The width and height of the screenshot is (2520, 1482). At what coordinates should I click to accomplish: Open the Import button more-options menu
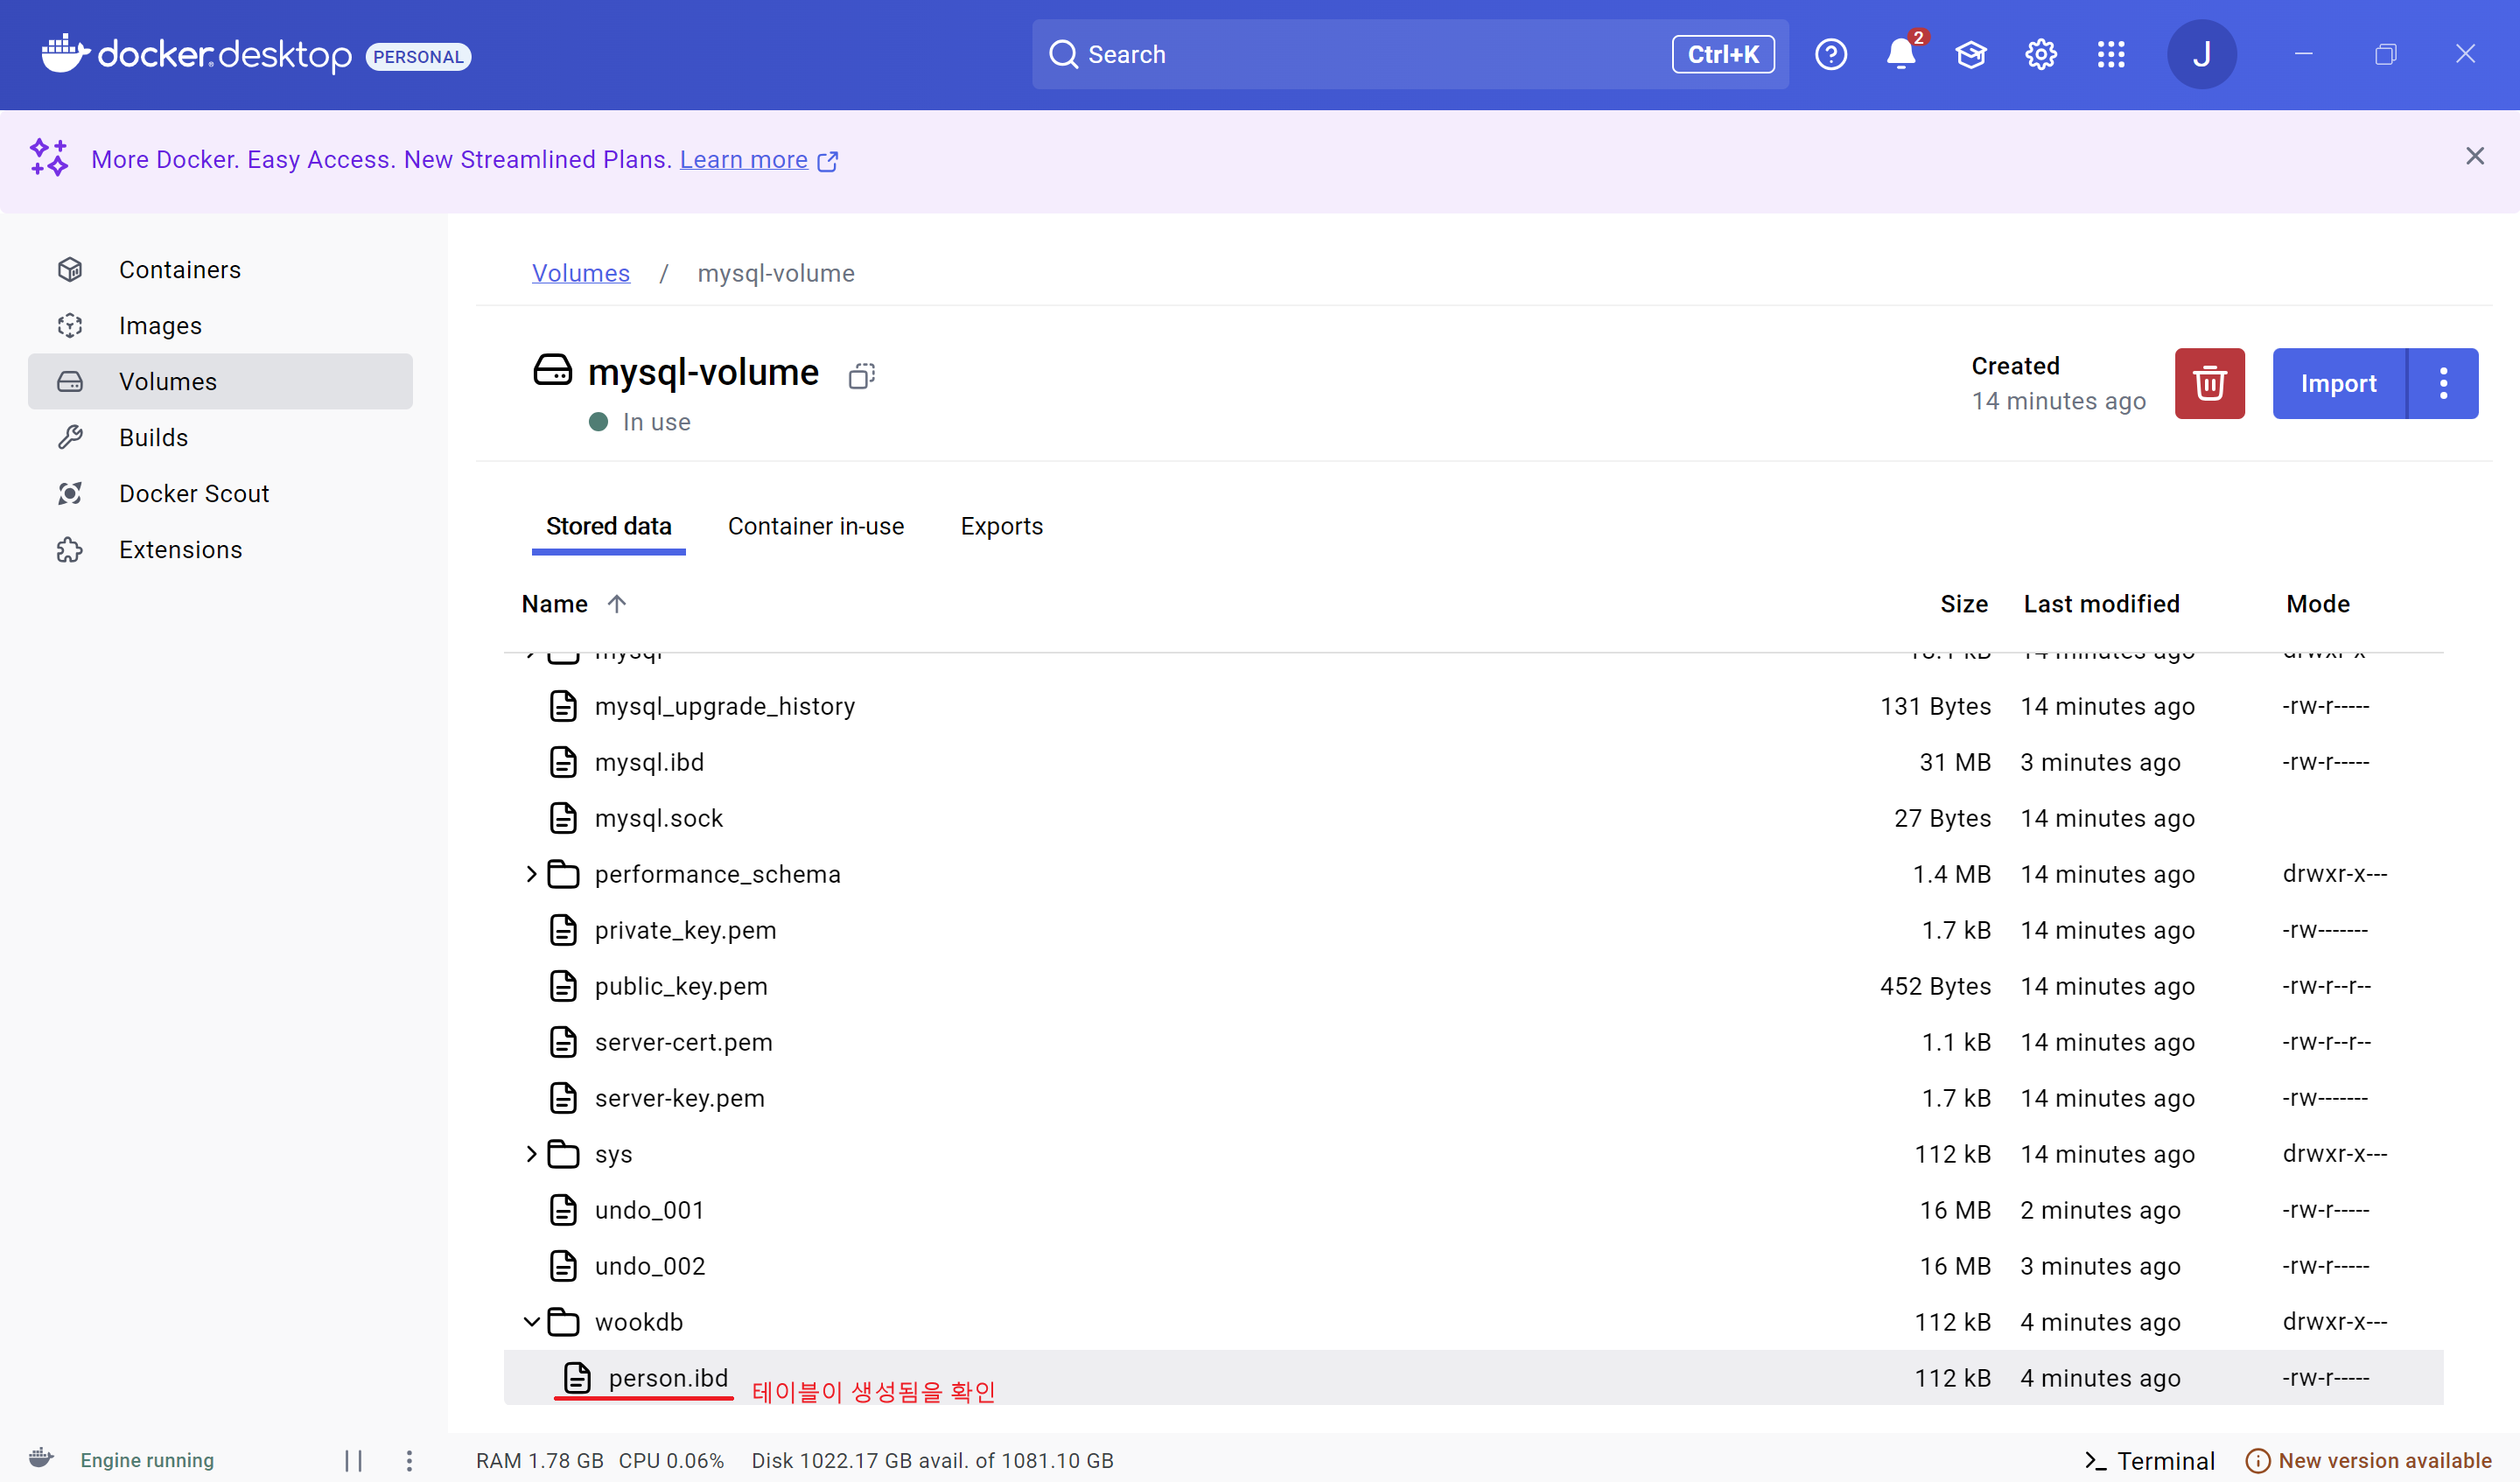(x=2443, y=383)
